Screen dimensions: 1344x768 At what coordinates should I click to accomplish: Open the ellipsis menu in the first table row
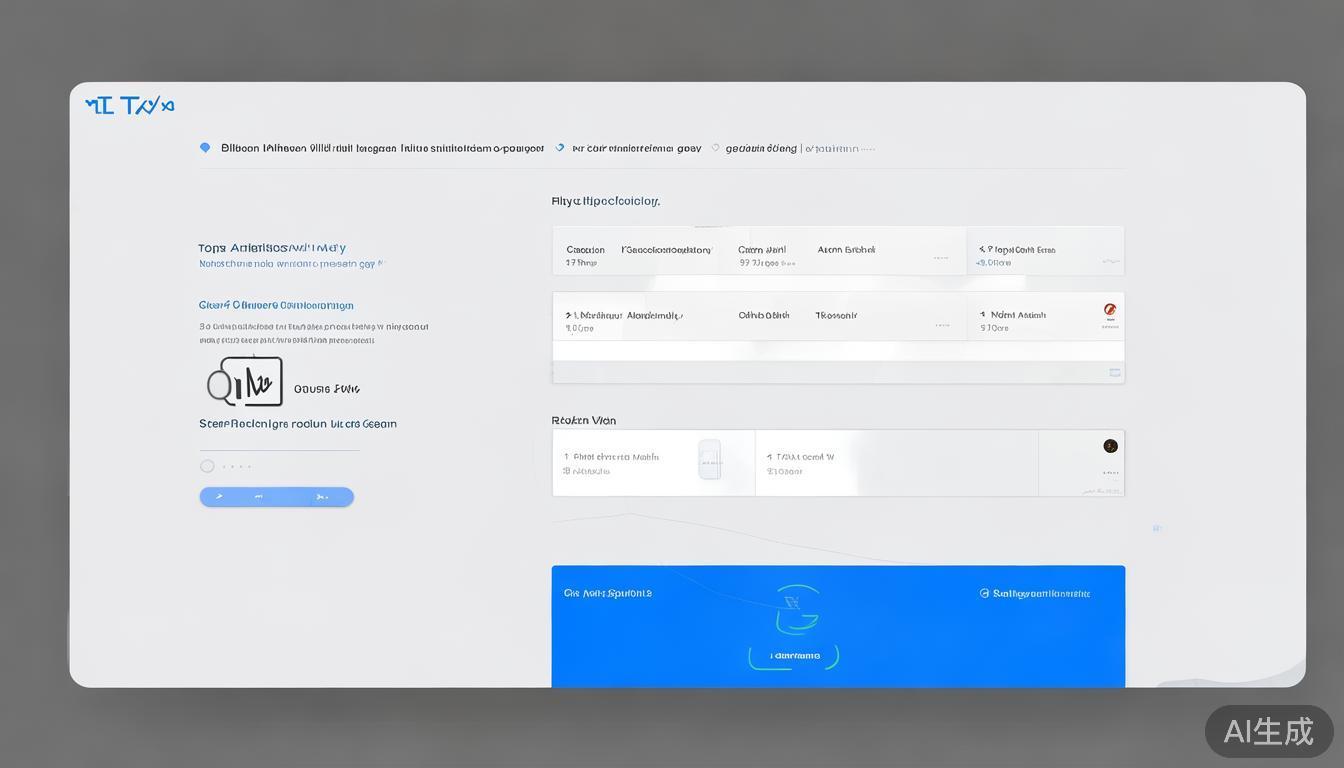click(x=940, y=258)
